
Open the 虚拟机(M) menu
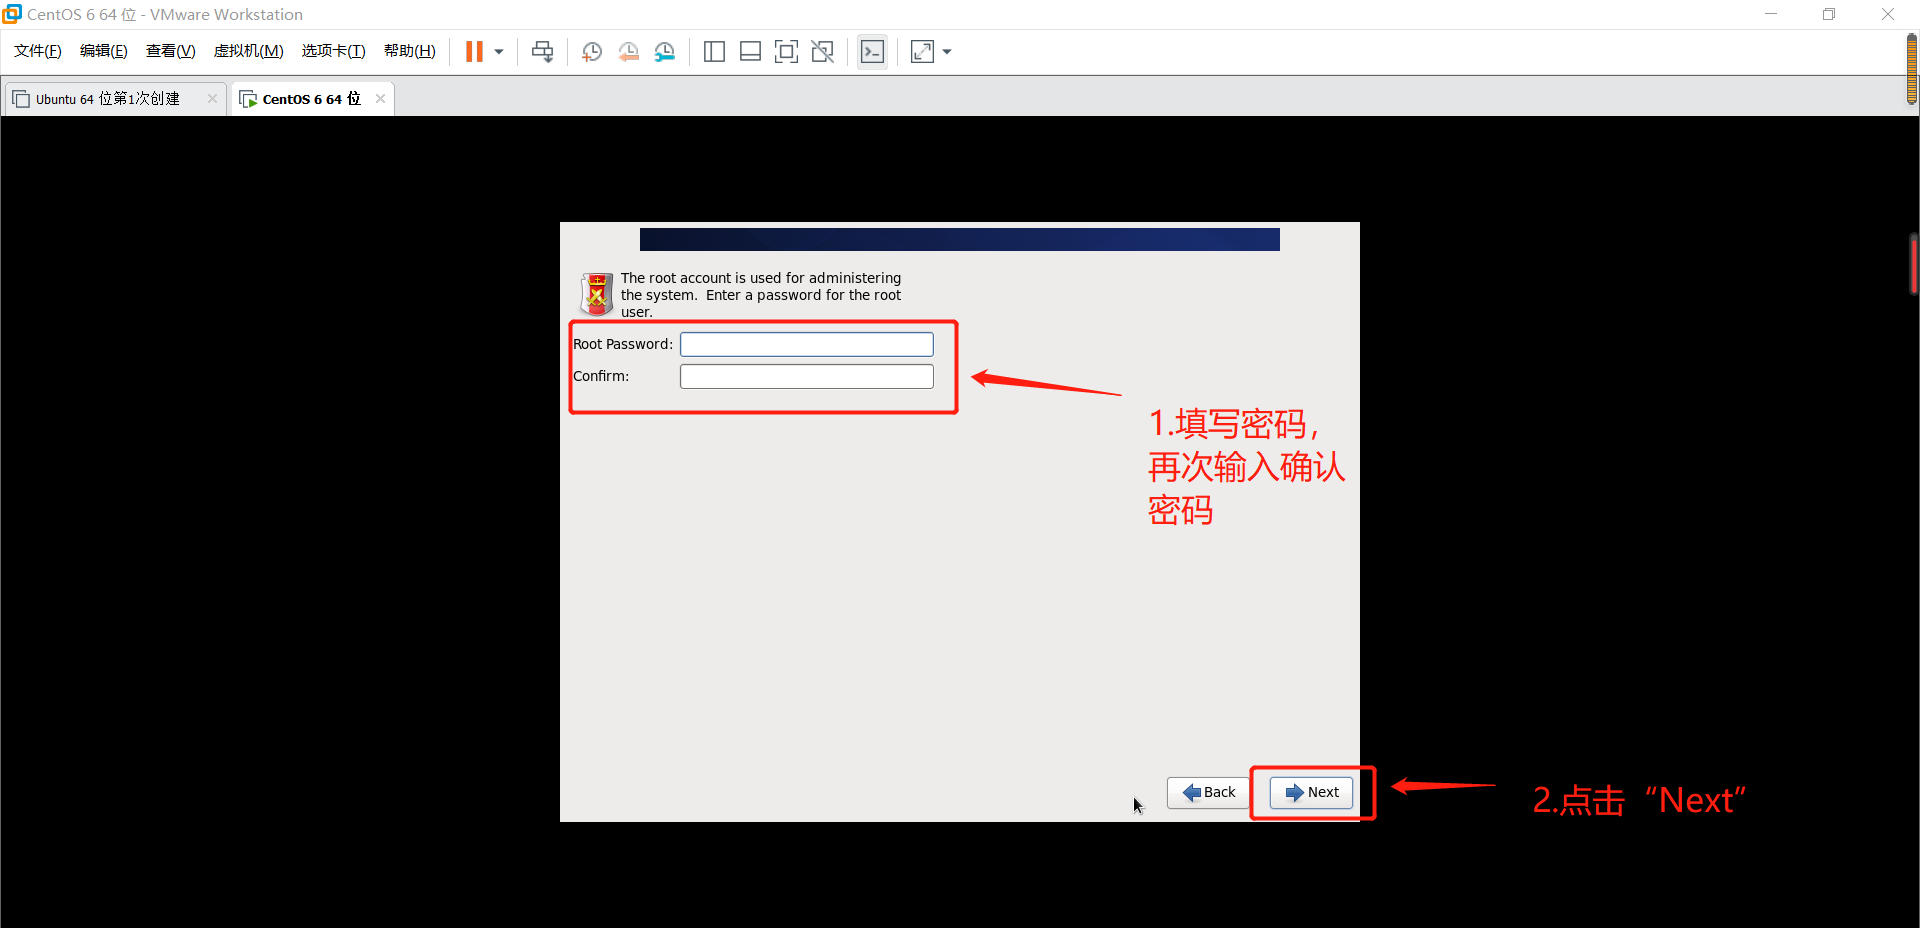[249, 51]
